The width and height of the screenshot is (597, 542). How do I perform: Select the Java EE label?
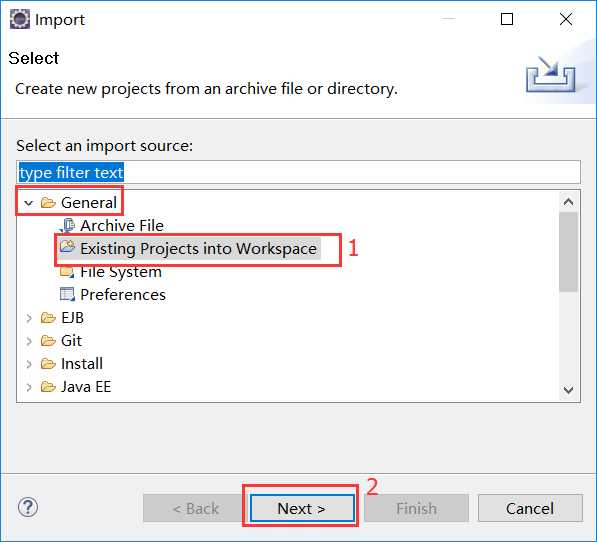[x=86, y=387]
